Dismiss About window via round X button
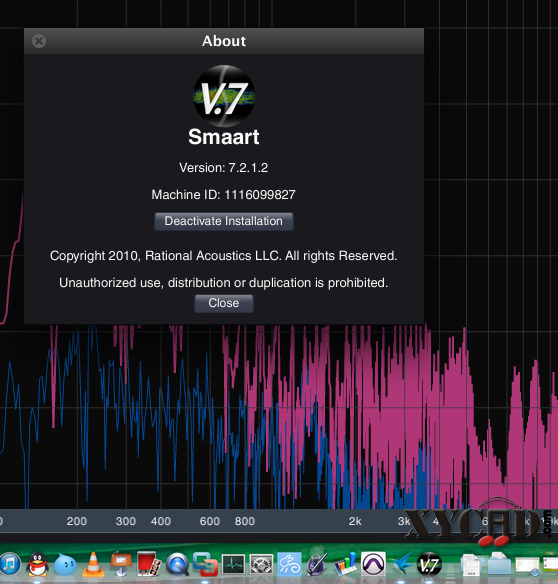The image size is (558, 584). tap(39, 41)
